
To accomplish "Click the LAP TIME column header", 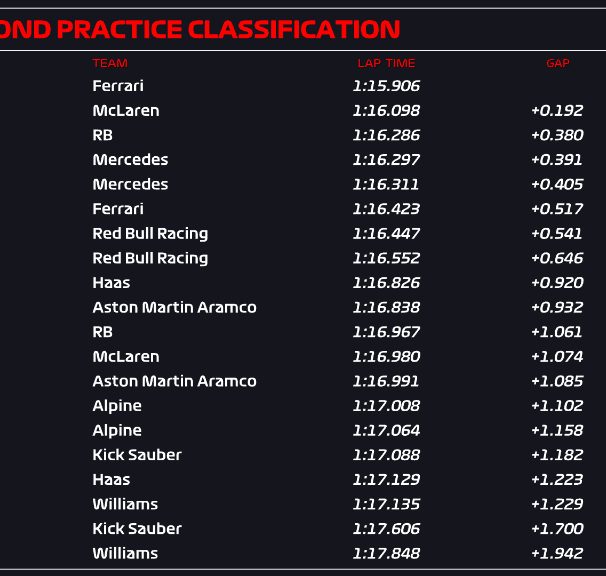I will (386, 63).
